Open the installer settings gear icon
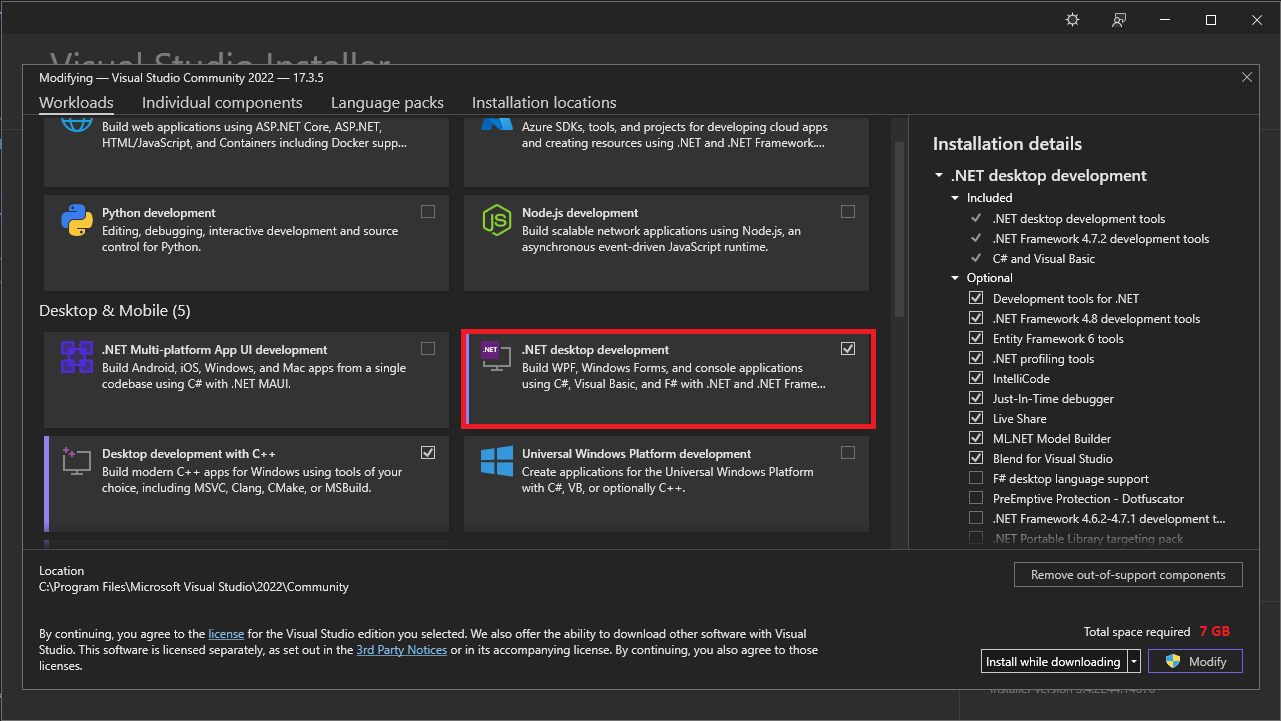The image size is (1281, 721). 1073,20
